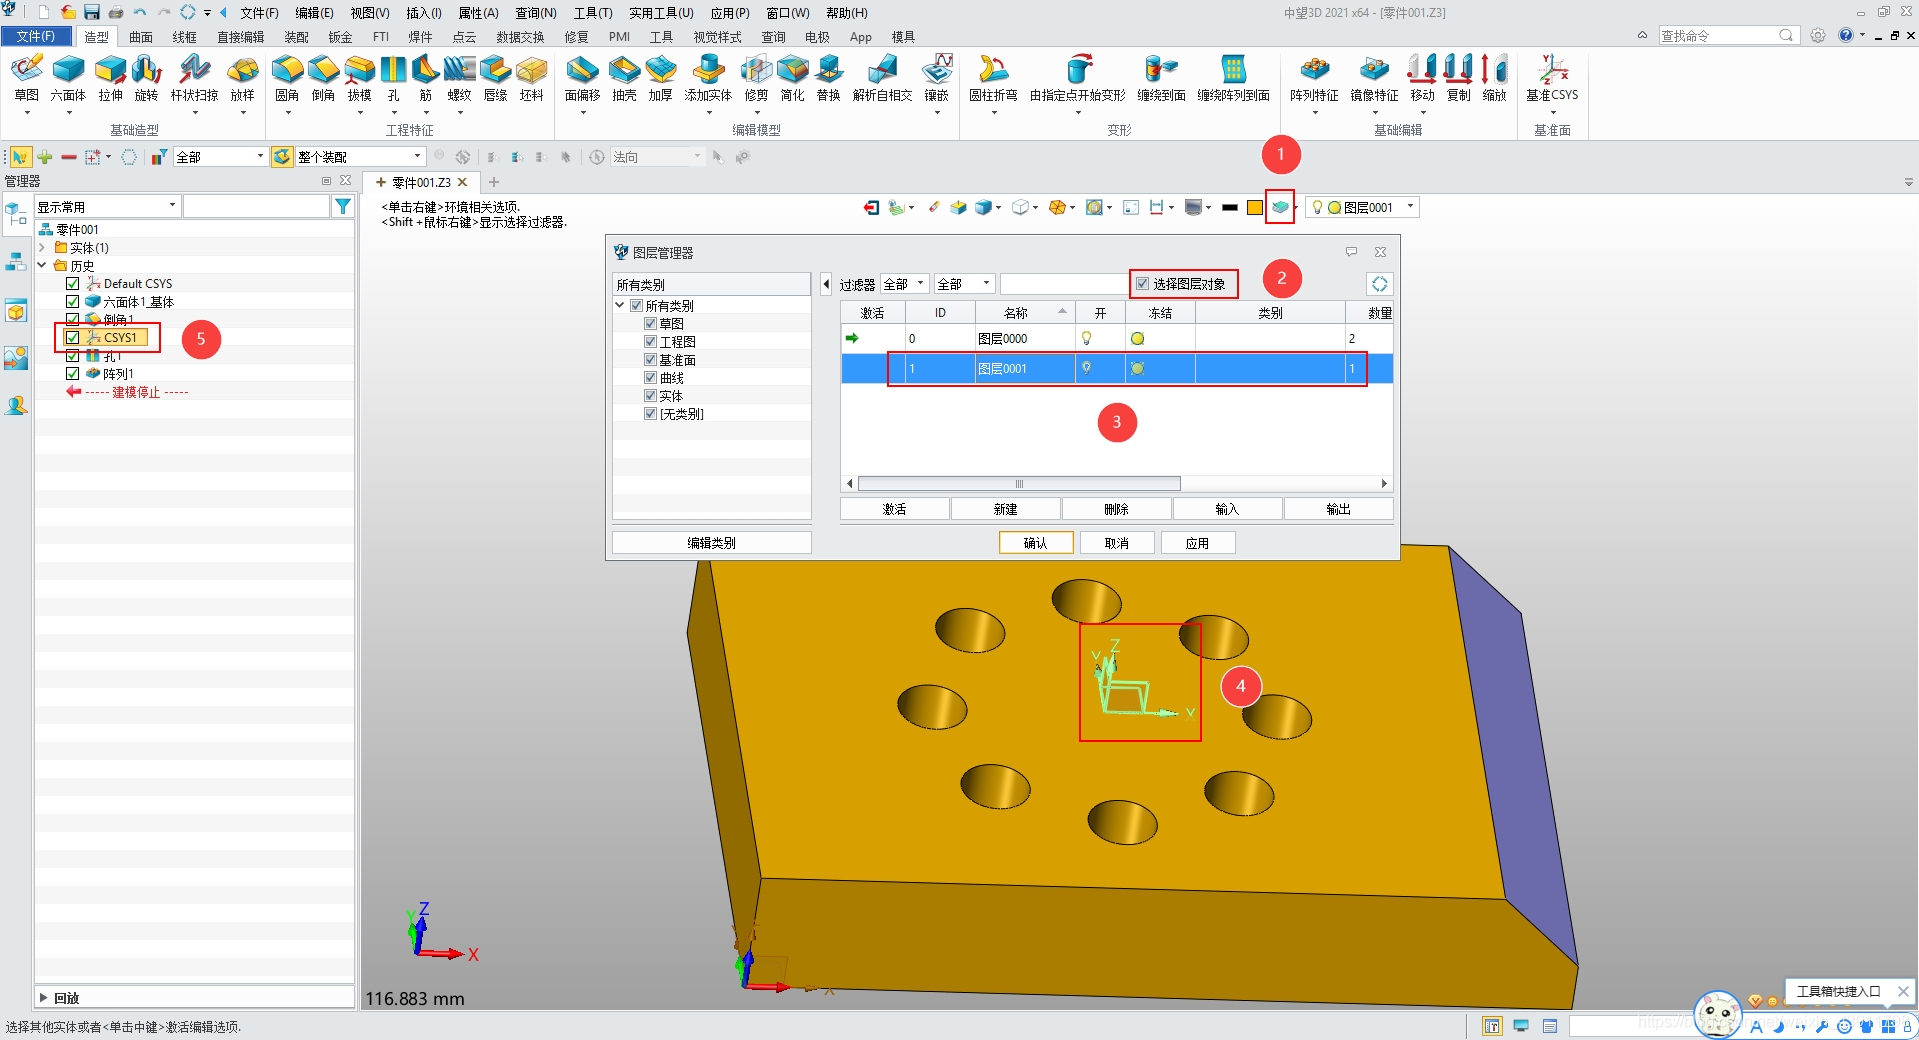The height and width of the screenshot is (1040, 1919).
Task: Open the 杆状扫掠 sweep tool
Action: pyautogui.click(x=194, y=78)
